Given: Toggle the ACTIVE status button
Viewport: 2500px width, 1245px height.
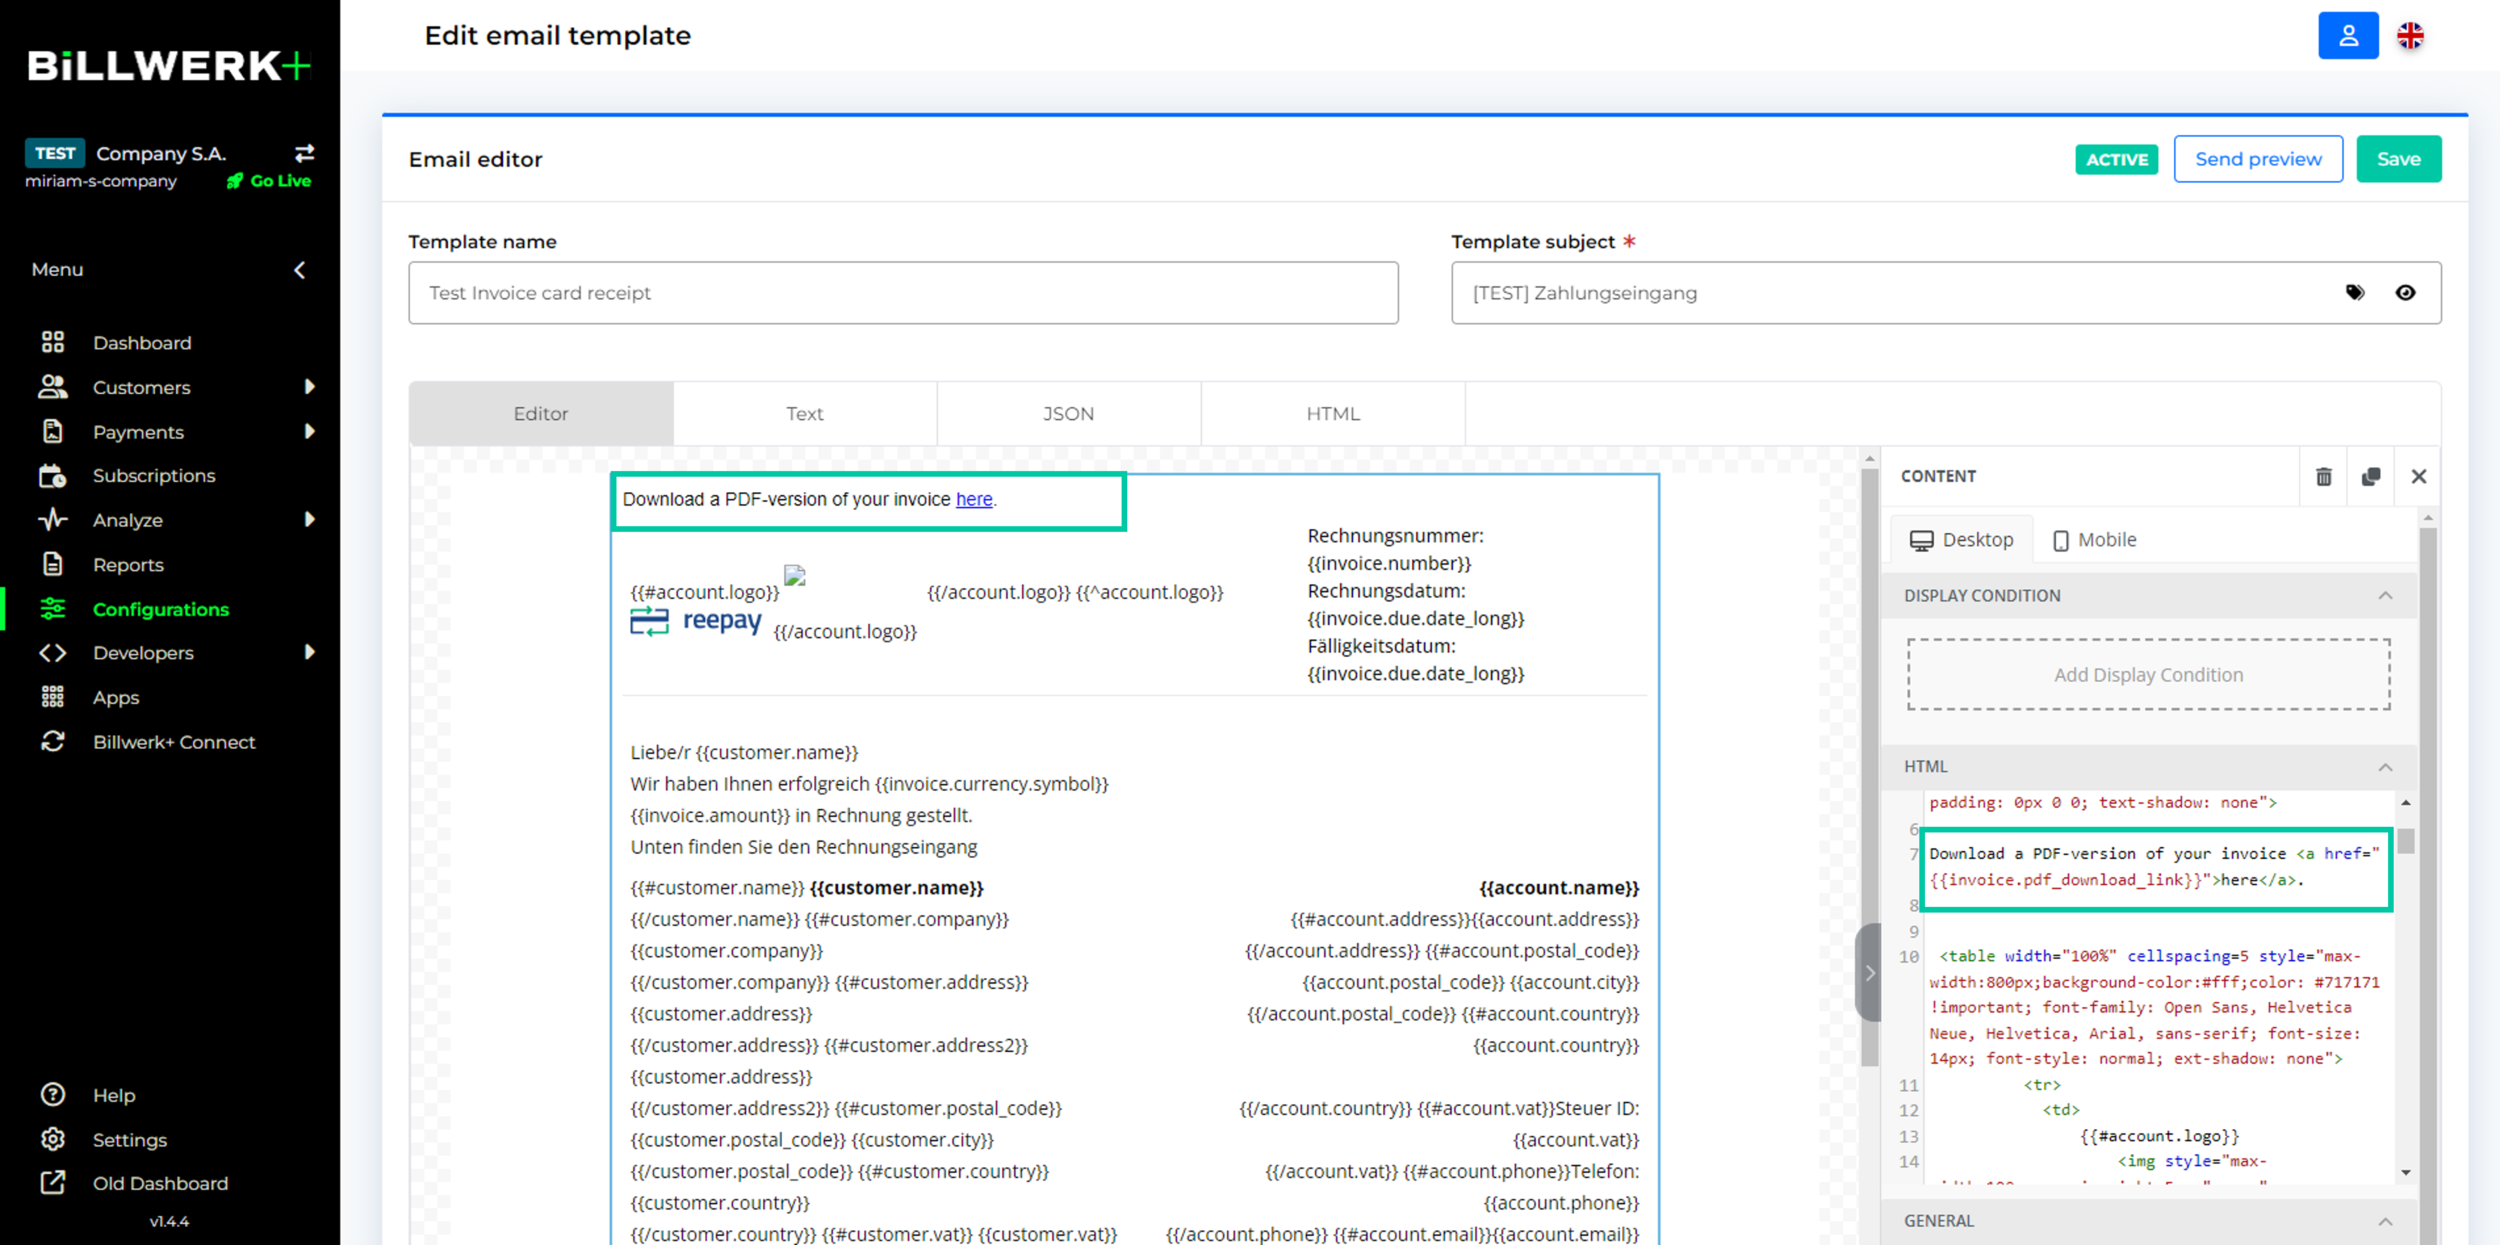Looking at the screenshot, I should (x=2114, y=158).
